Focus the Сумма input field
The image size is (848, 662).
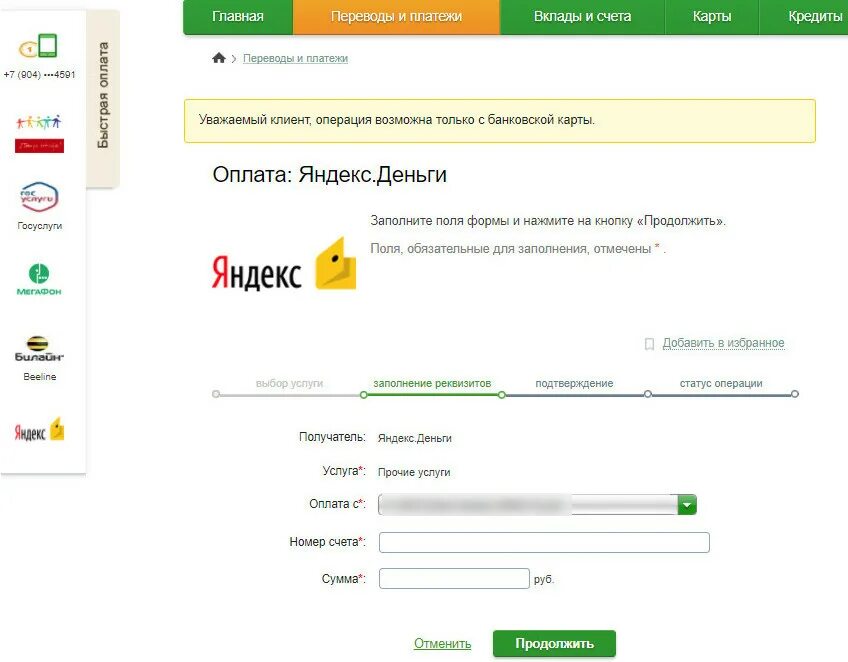pyautogui.click(x=454, y=578)
